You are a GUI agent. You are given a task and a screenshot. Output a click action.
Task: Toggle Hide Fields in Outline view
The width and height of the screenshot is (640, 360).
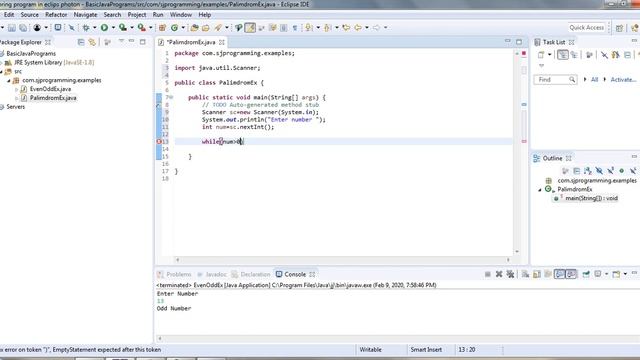pos(599,171)
